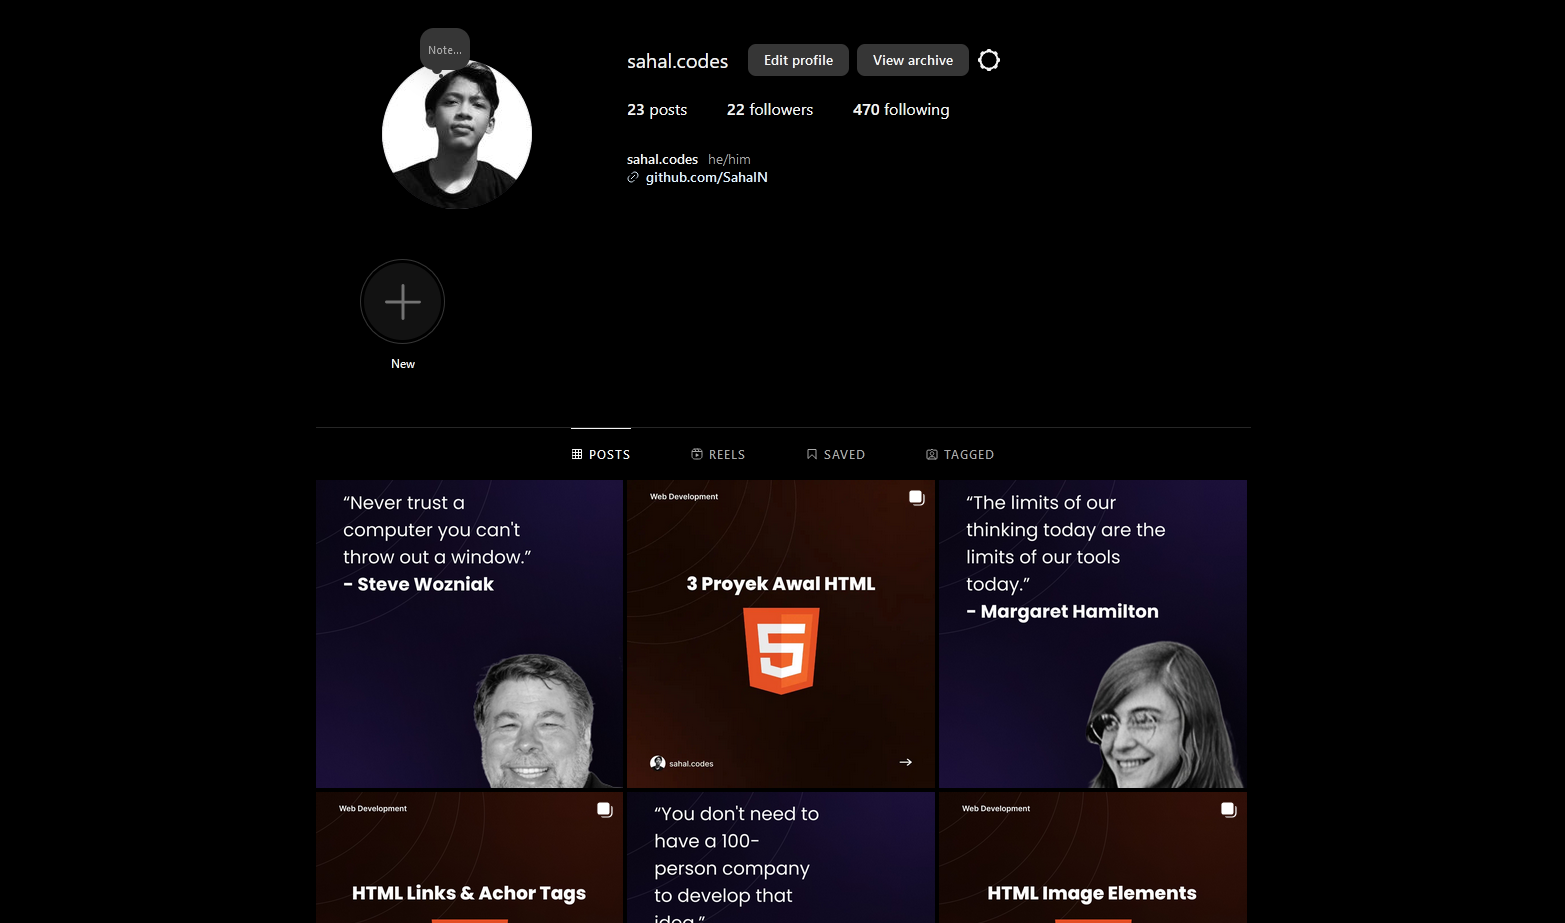
Task: Switch to the Reels tab
Action: point(718,455)
